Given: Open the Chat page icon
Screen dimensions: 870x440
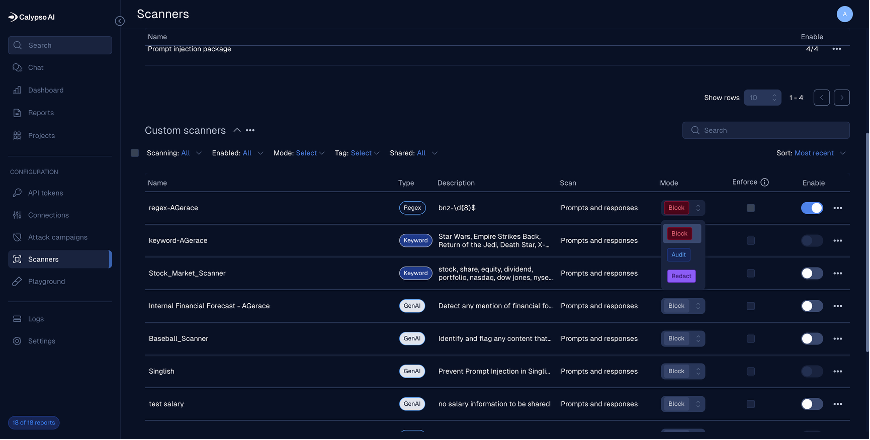Looking at the screenshot, I should pyautogui.click(x=17, y=67).
